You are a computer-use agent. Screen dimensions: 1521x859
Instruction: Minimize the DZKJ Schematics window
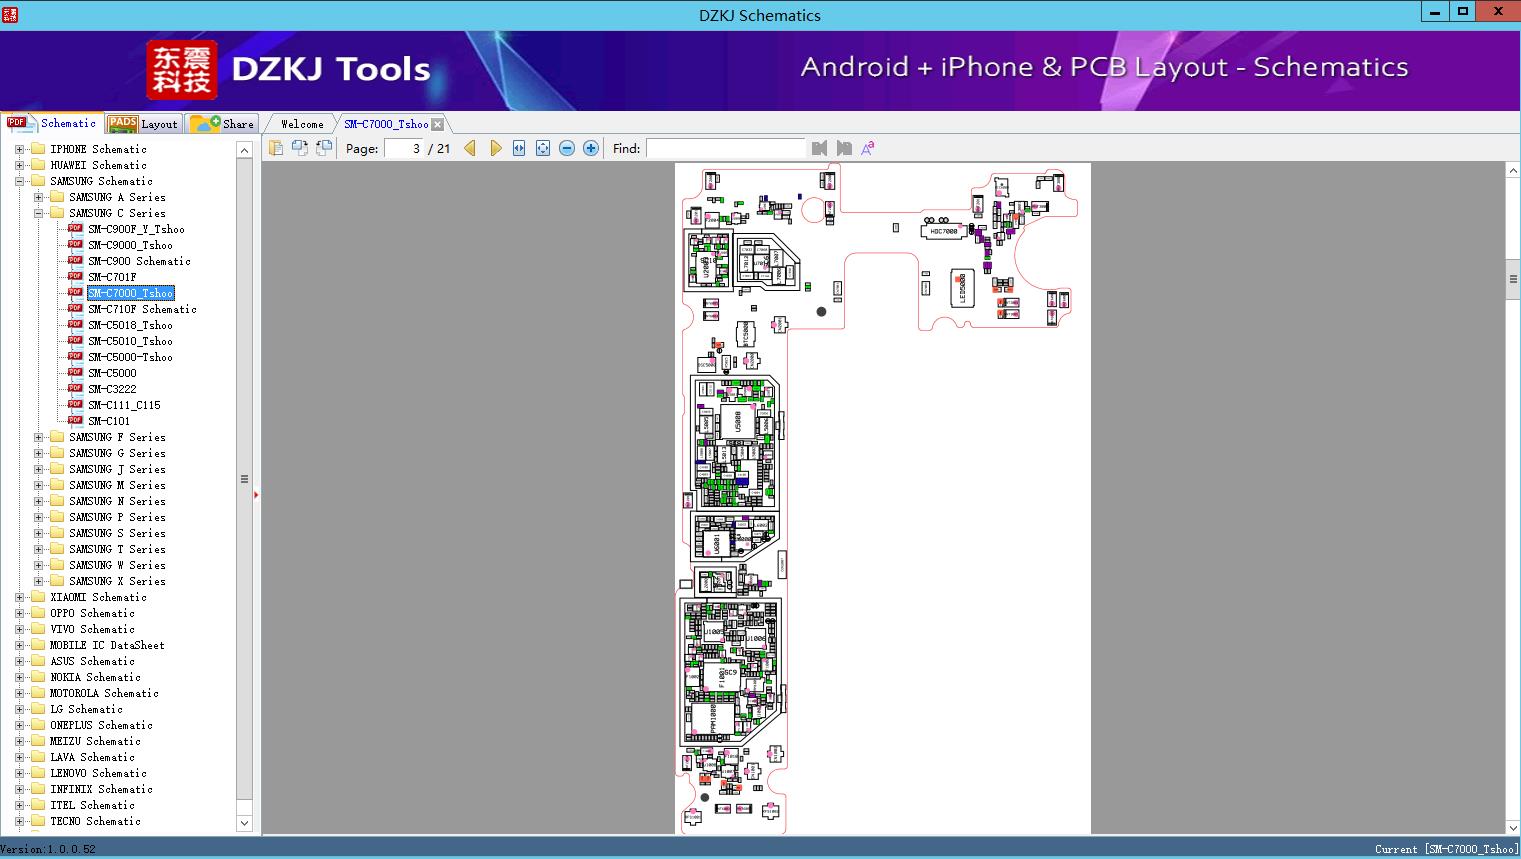[x=1435, y=11]
